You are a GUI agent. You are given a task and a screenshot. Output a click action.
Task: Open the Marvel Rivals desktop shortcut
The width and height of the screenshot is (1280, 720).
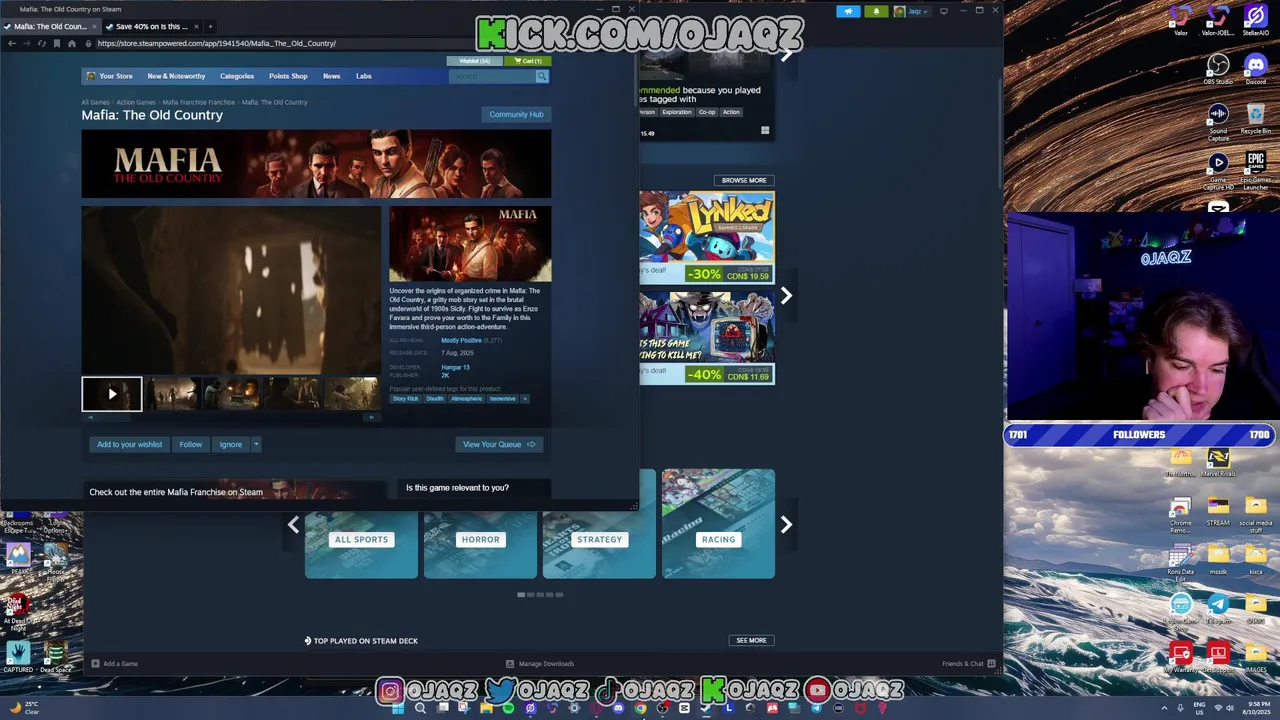tap(1217, 463)
